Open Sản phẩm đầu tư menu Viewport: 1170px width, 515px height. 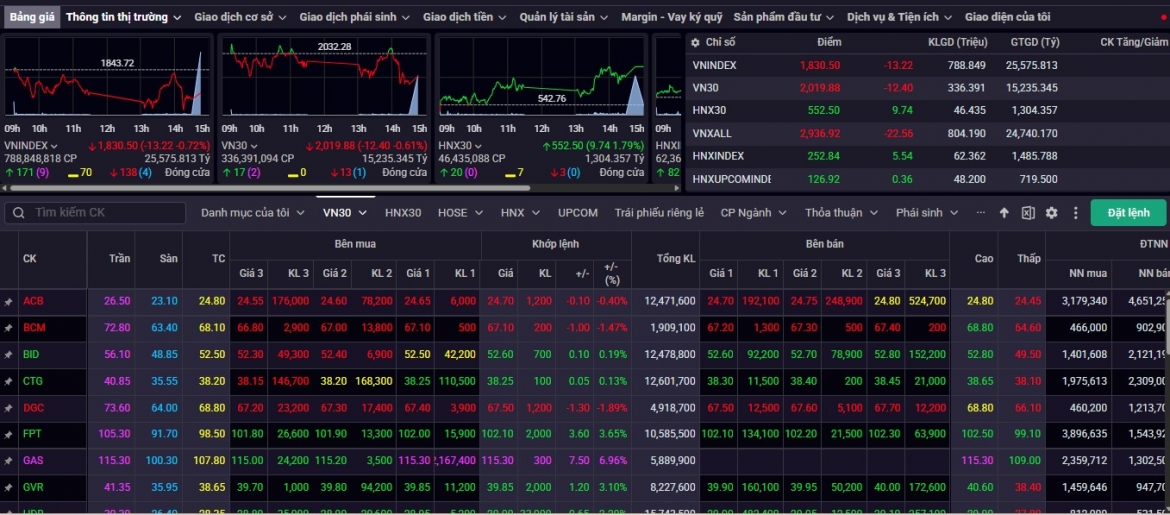784,16
